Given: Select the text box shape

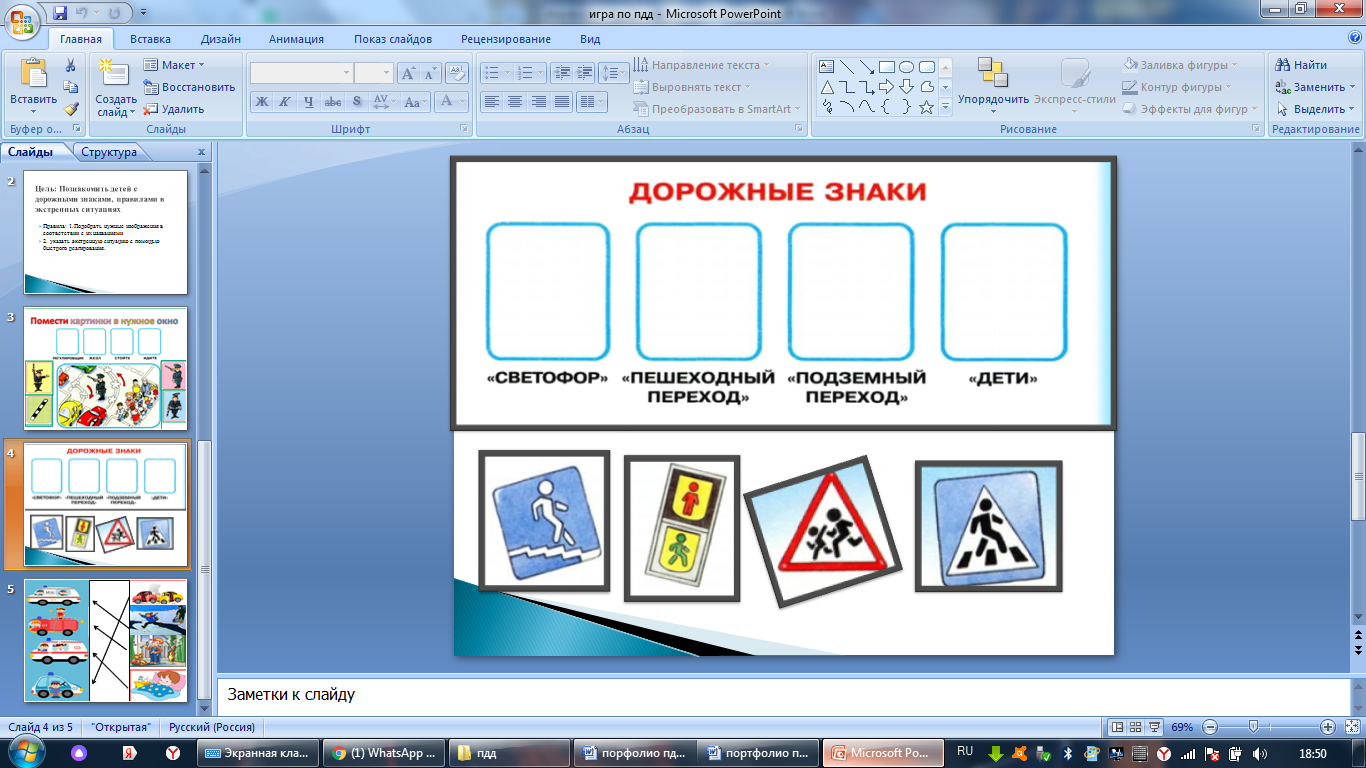Looking at the screenshot, I should pyautogui.click(x=827, y=67).
